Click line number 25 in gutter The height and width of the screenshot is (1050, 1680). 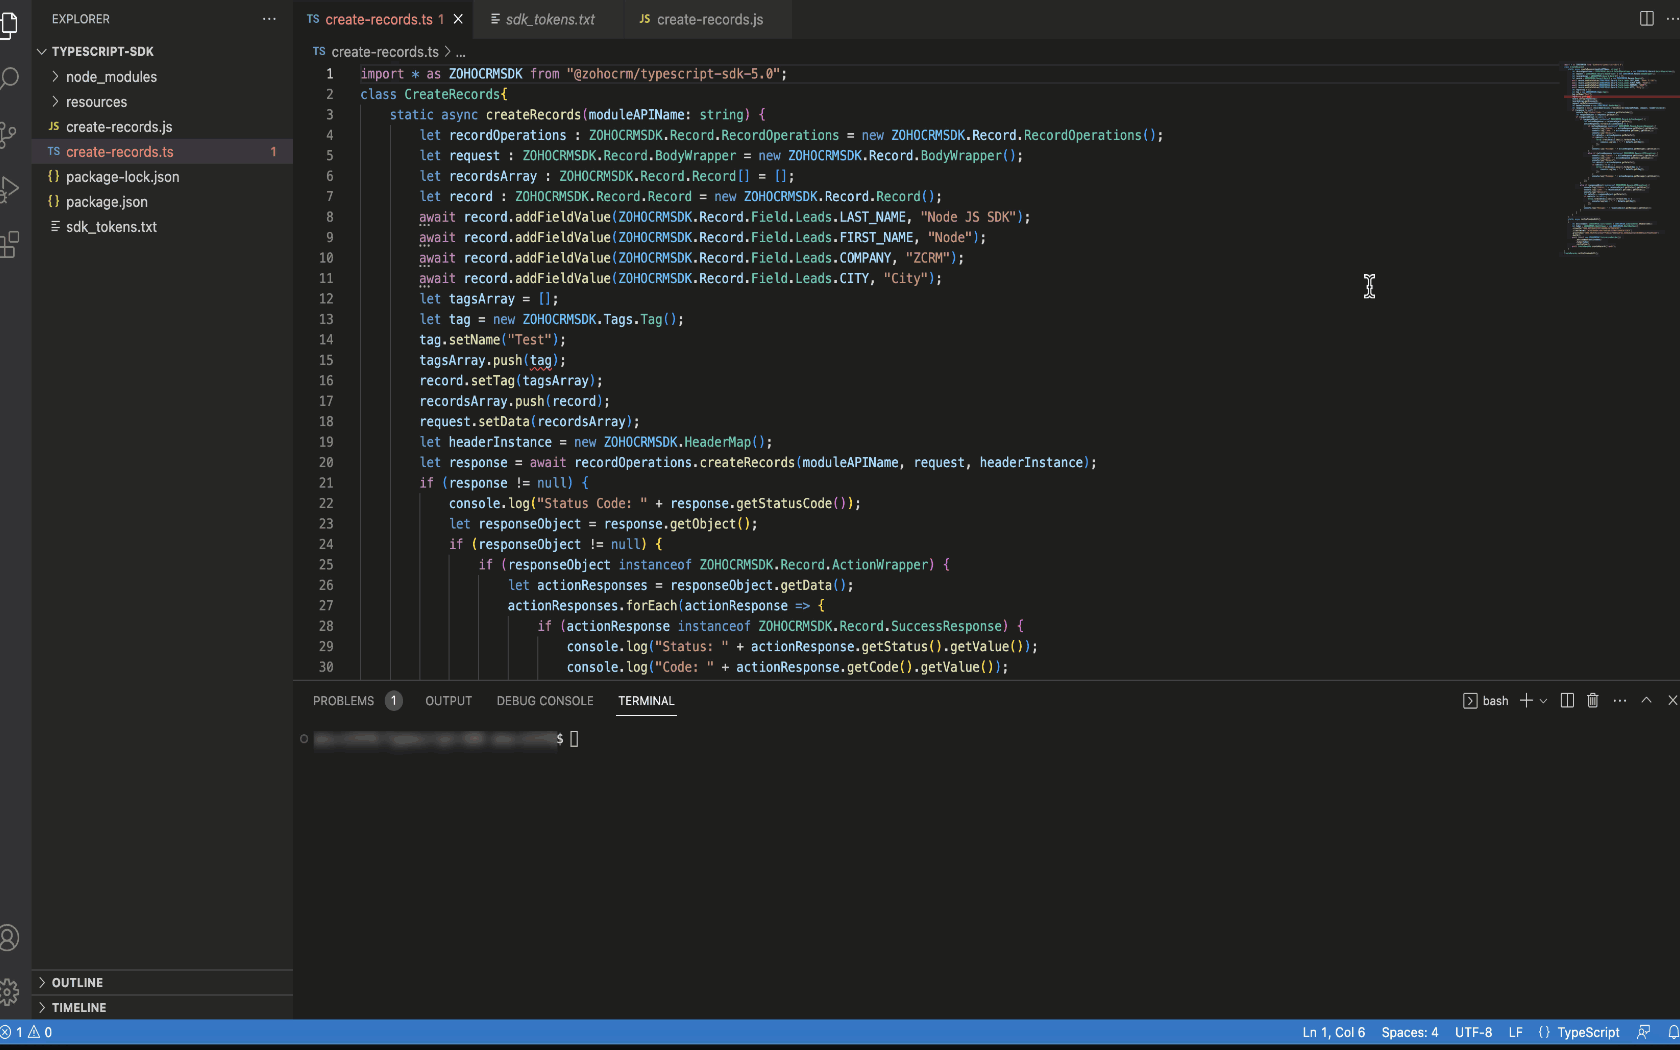pyautogui.click(x=326, y=565)
